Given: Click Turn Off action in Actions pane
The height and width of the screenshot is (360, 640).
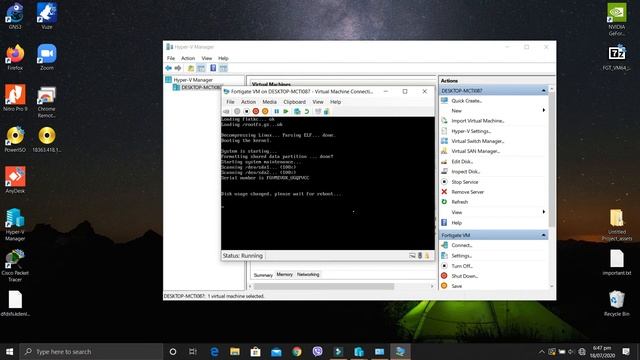Looking at the screenshot, I should (462, 266).
